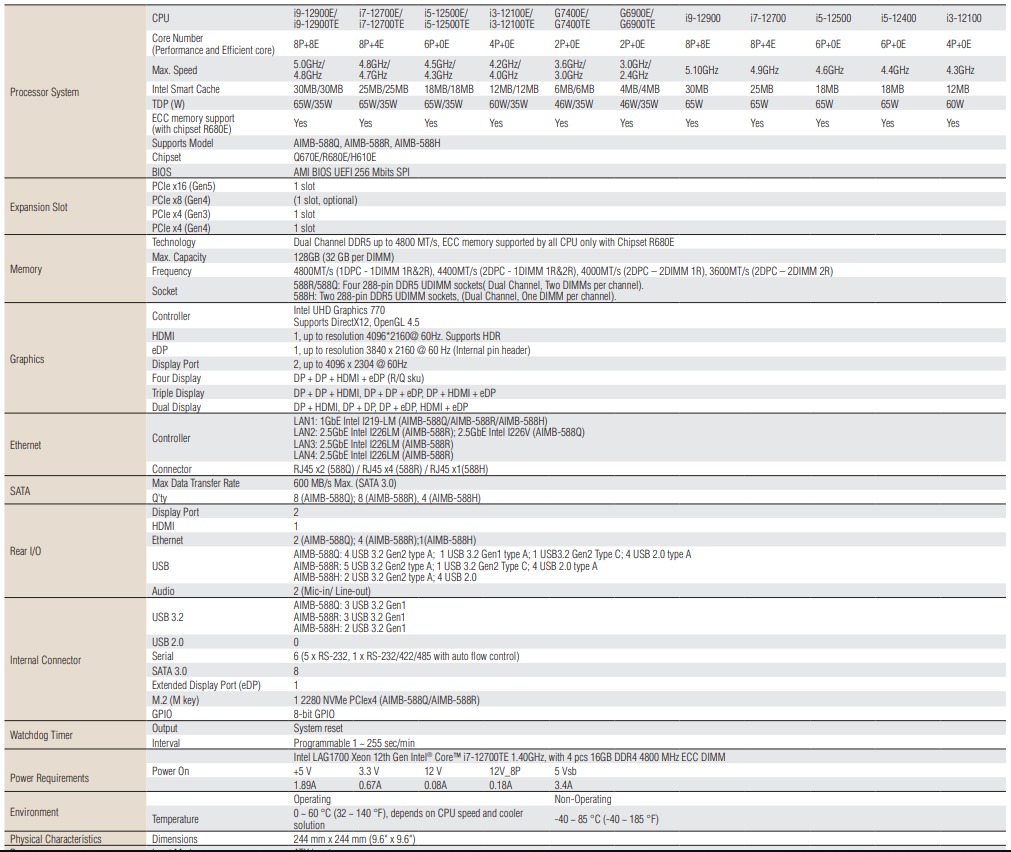
Task: Select the 'AIMB-588H: 2 USB 3.2 Gen2 type A' line
Action: point(385,577)
